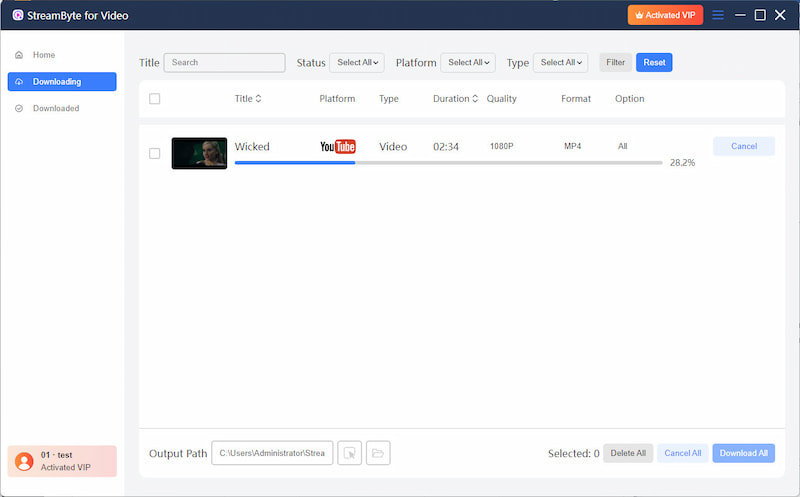Click the Platform column header
Image resolution: width=800 pixels, height=497 pixels.
[x=337, y=98]
